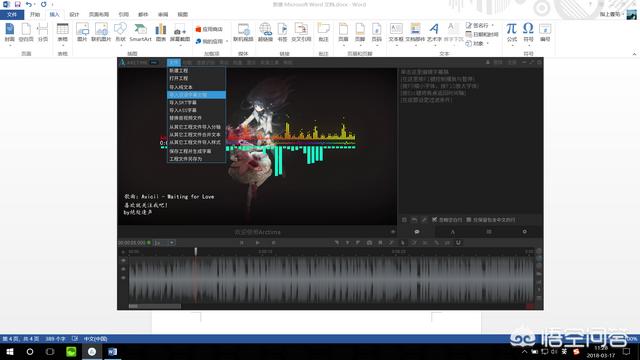The image size is (640, 360).
Task: Switch to the Home (开始) tab
Action: point(35,15)
